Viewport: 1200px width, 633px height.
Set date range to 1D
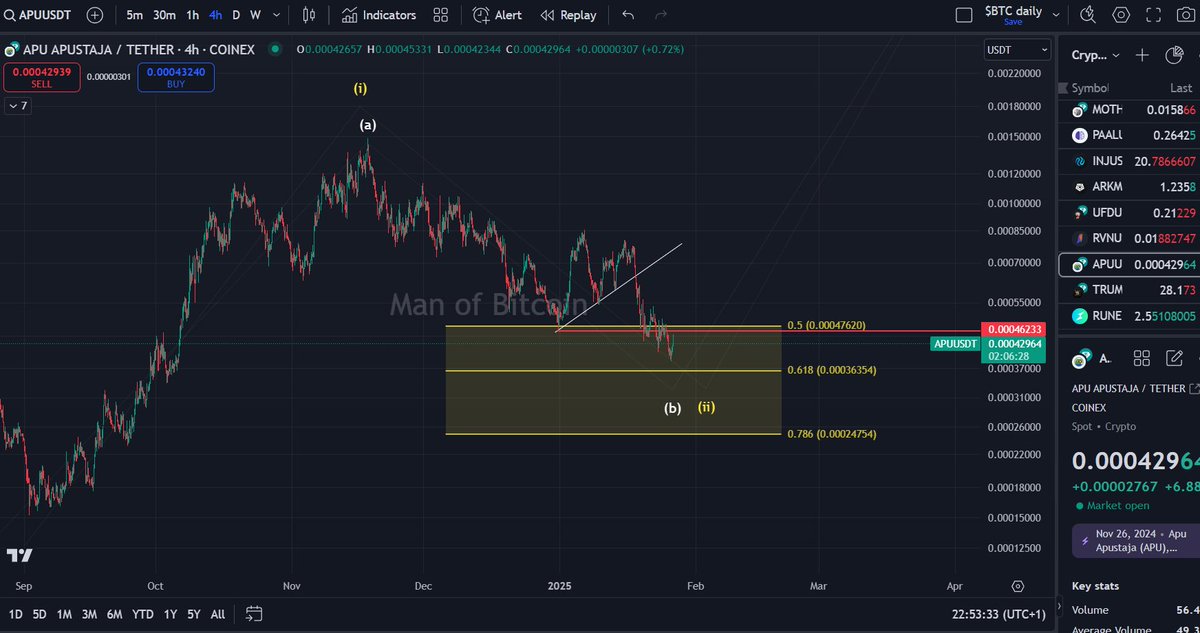14,613
